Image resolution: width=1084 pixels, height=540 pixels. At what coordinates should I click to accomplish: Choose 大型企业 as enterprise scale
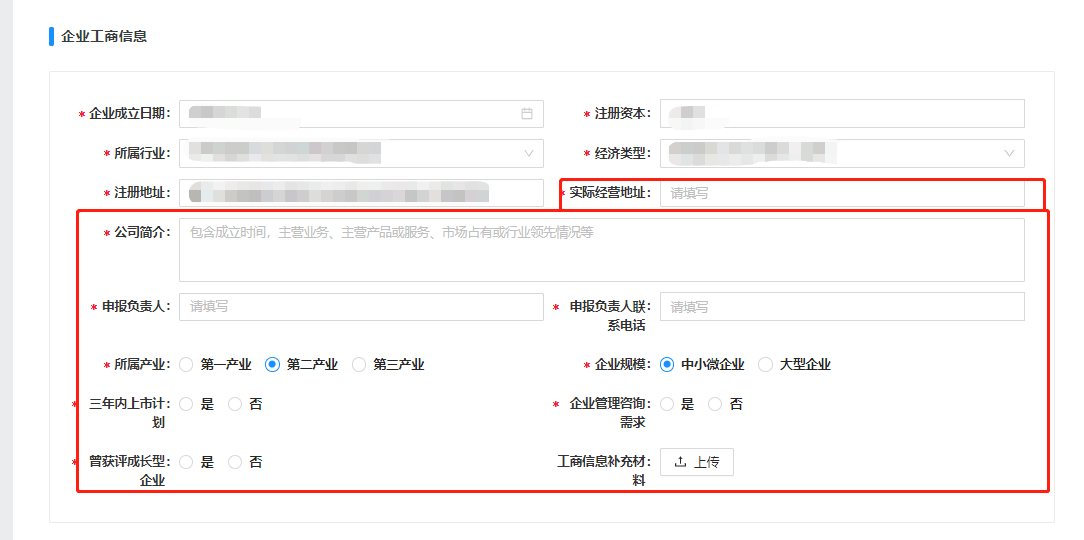point(765,364)
